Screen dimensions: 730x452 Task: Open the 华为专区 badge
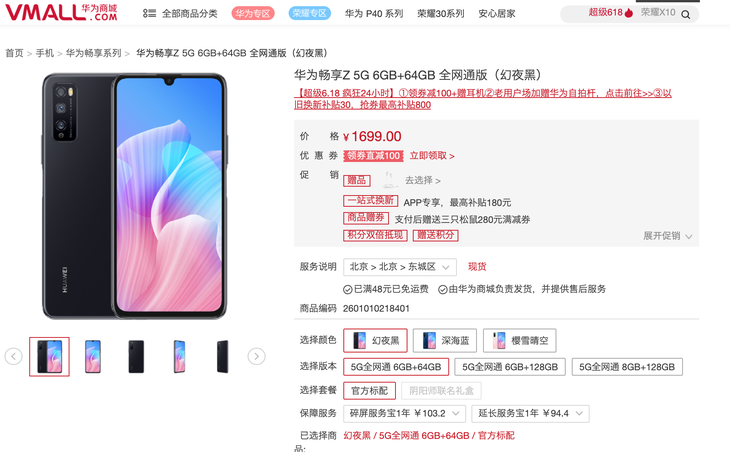coord(253,13)
